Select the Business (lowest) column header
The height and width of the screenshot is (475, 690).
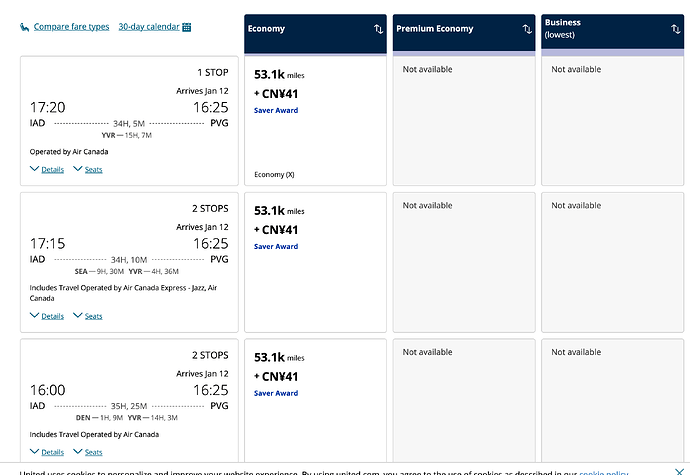coord(613,34)
